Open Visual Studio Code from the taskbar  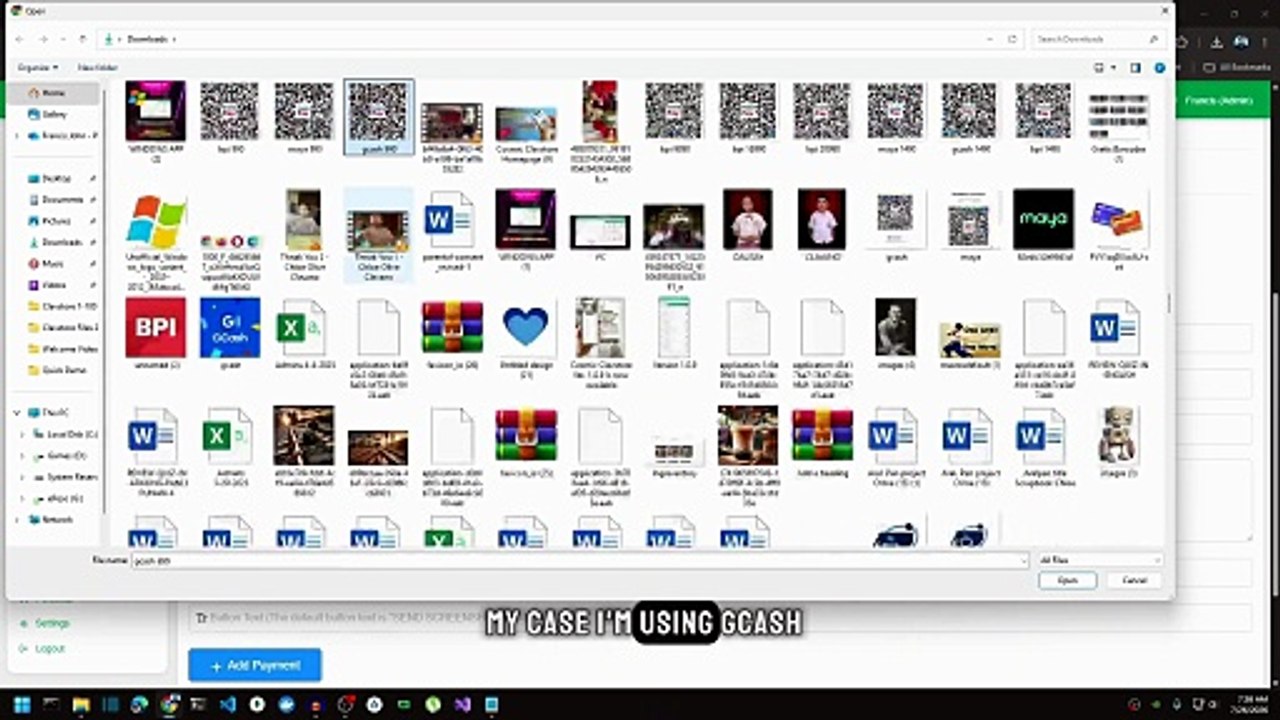point(227,704)
